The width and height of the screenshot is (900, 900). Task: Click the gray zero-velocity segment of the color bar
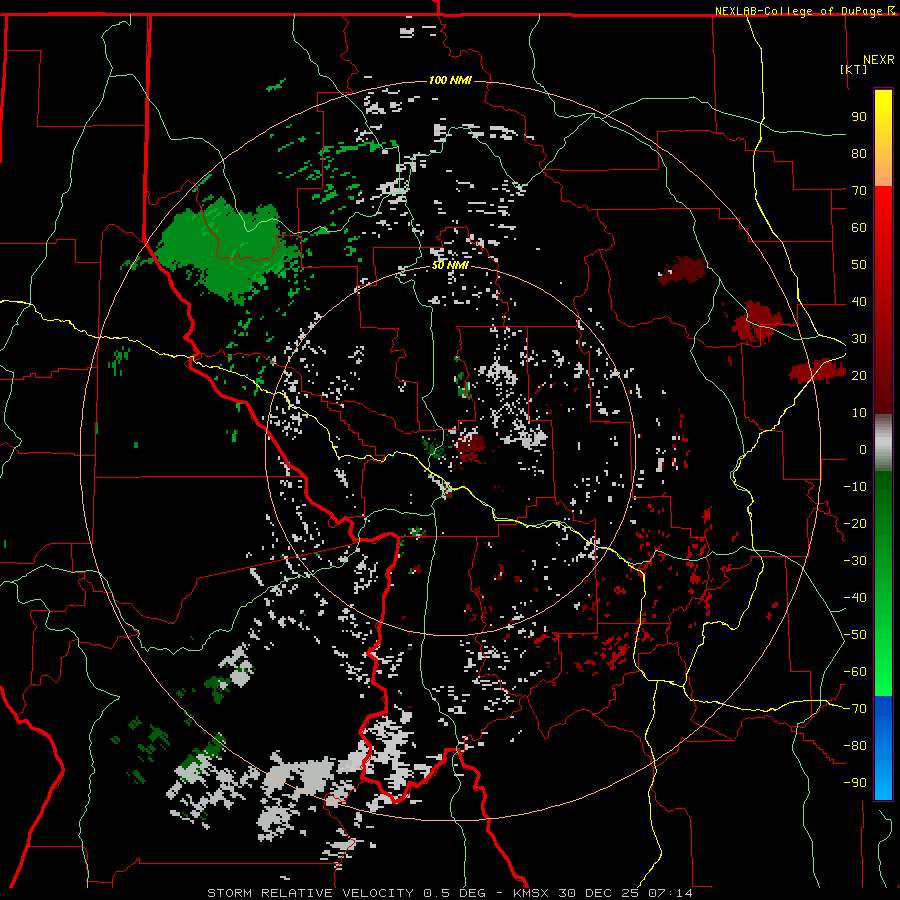tap(883, 442)
